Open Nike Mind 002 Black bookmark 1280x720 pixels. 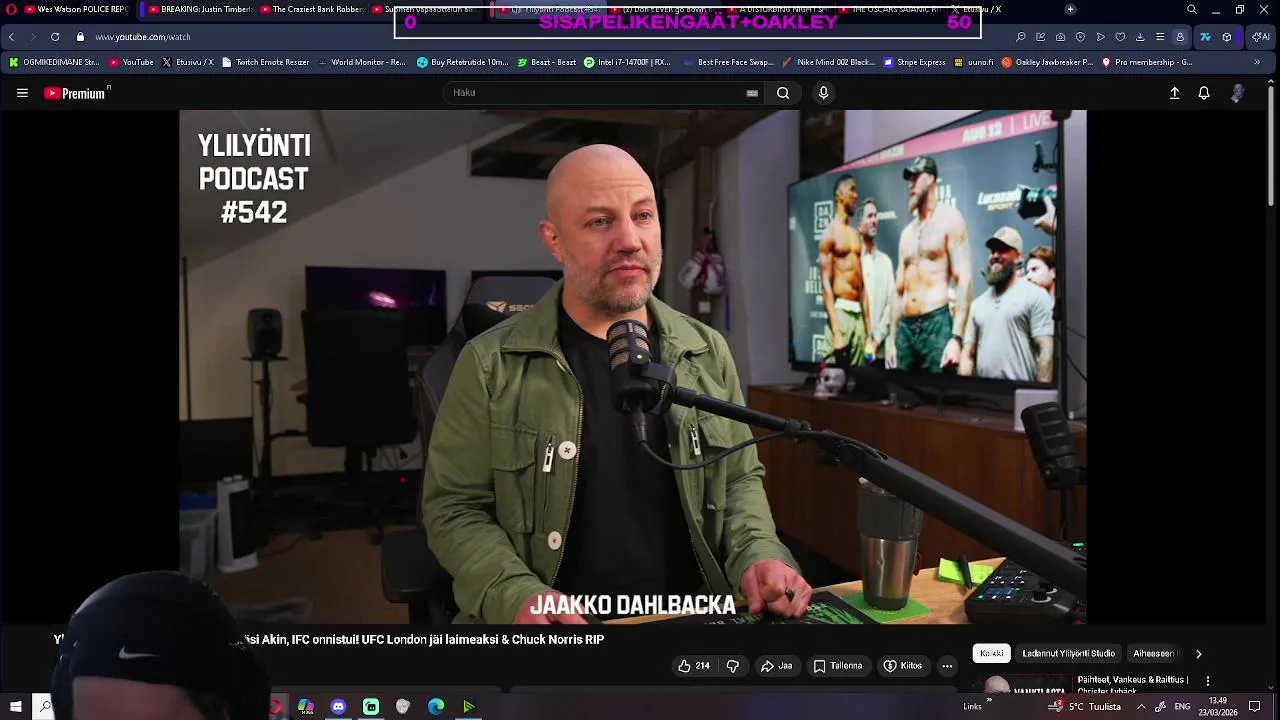[x=828, y=62]
